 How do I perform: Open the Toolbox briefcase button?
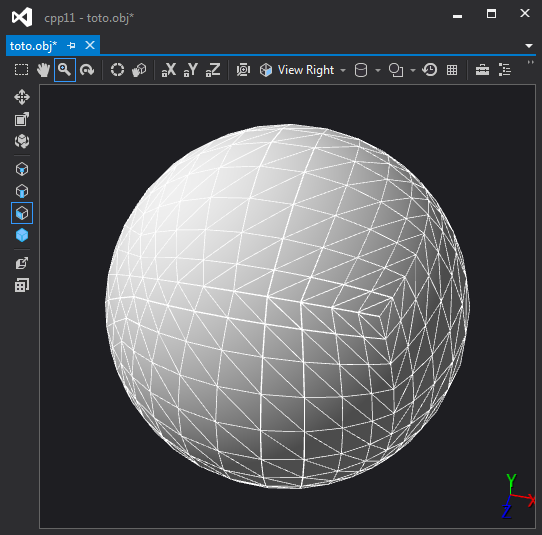[x=482, y=70]
